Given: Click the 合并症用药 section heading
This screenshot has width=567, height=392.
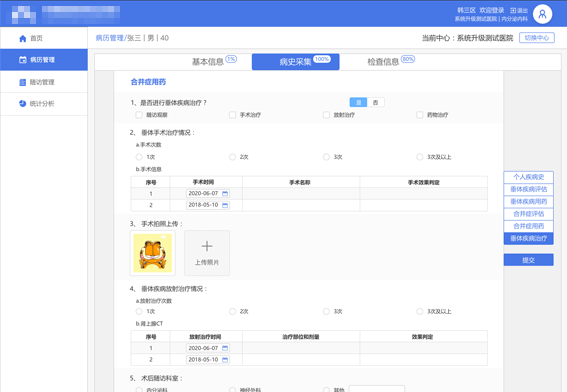Looking at the screenshot, I should point(148,82).
